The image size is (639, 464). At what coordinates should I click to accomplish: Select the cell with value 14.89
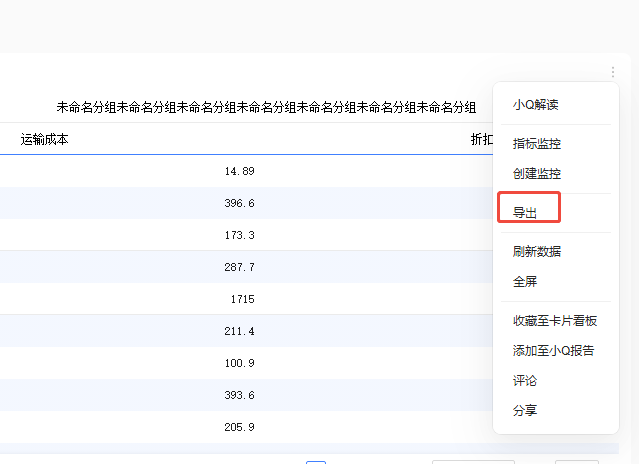pos(239,171)
